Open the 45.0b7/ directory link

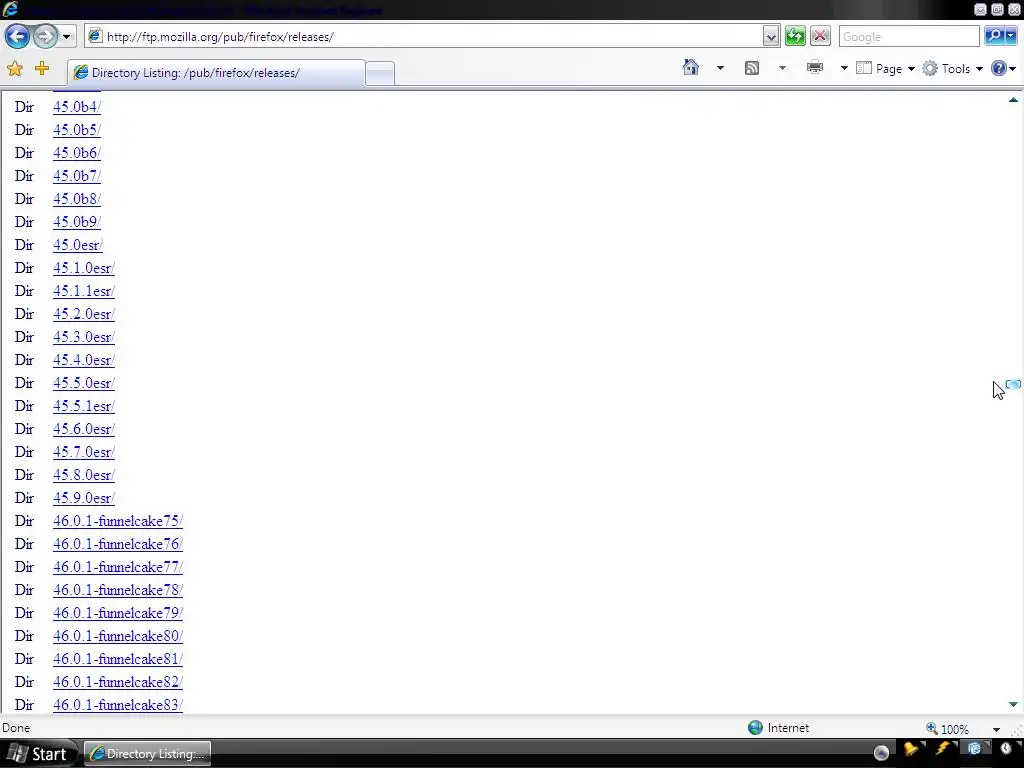(x=76, y=176)
